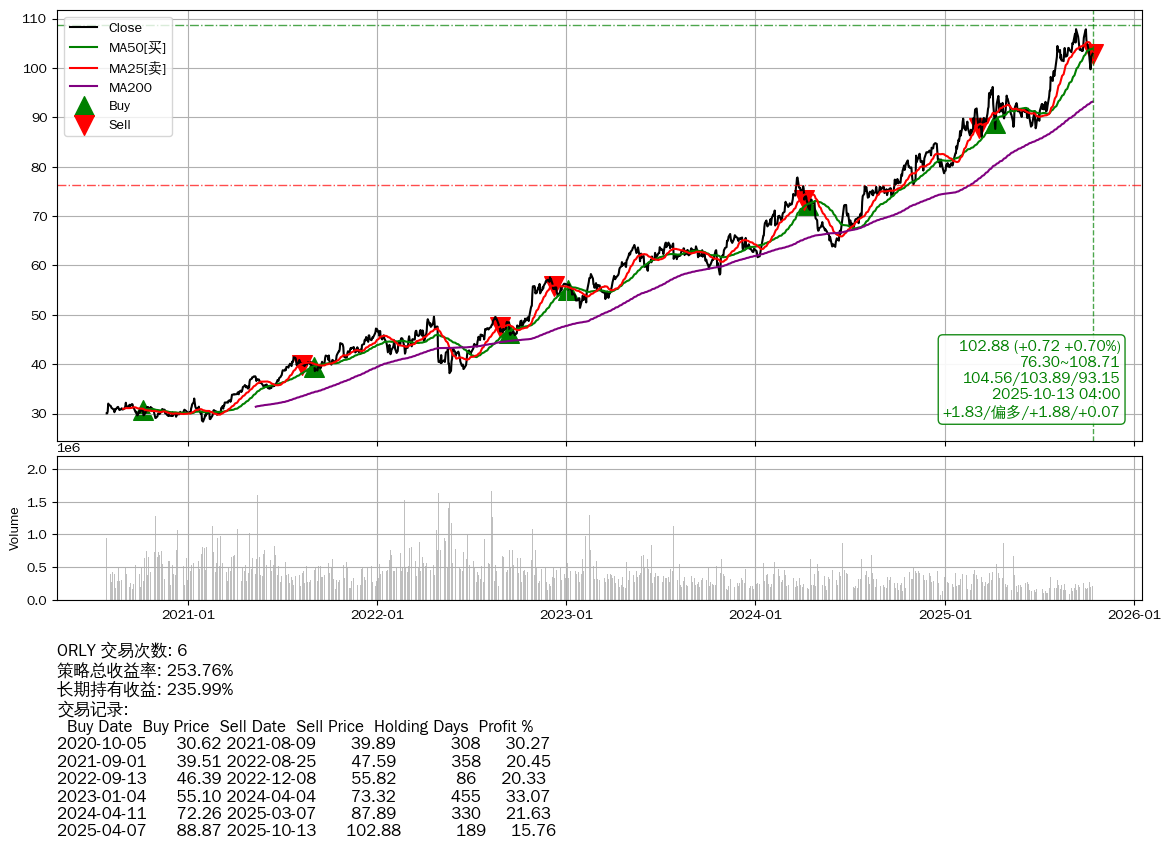Click the green Buy marker near 72 in 2024

[x=807, y=205]
